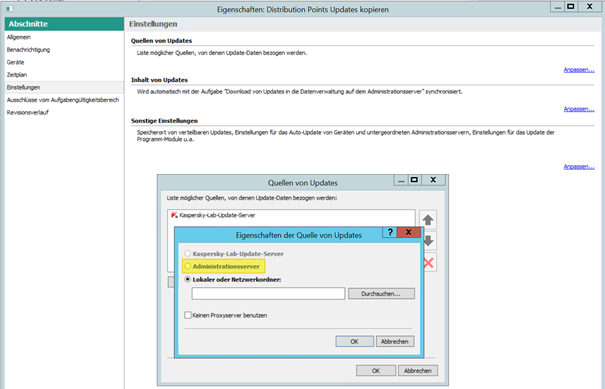Close the Quellen von Updates window

click(x=433, y=180)
